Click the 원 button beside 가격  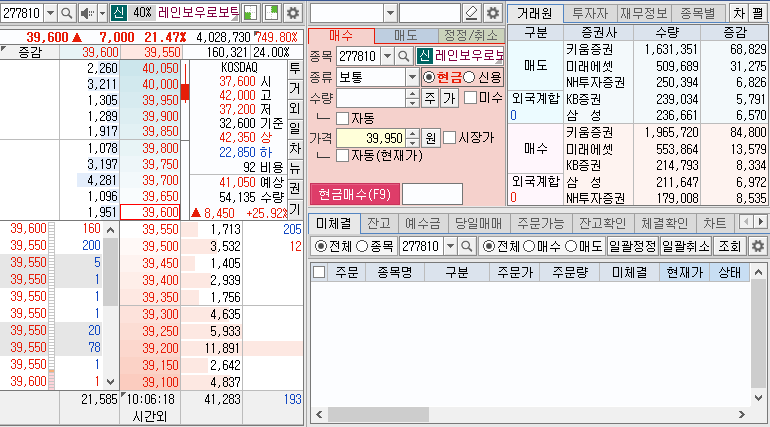431,138
